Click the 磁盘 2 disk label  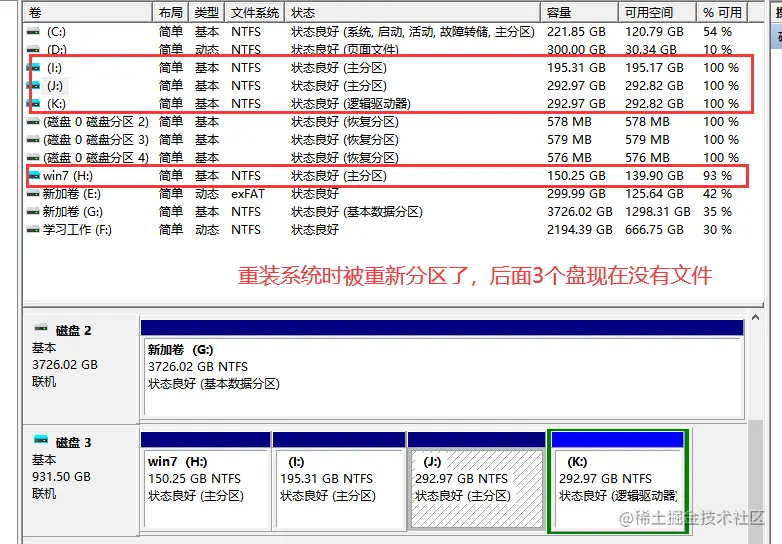coord(73,331)
